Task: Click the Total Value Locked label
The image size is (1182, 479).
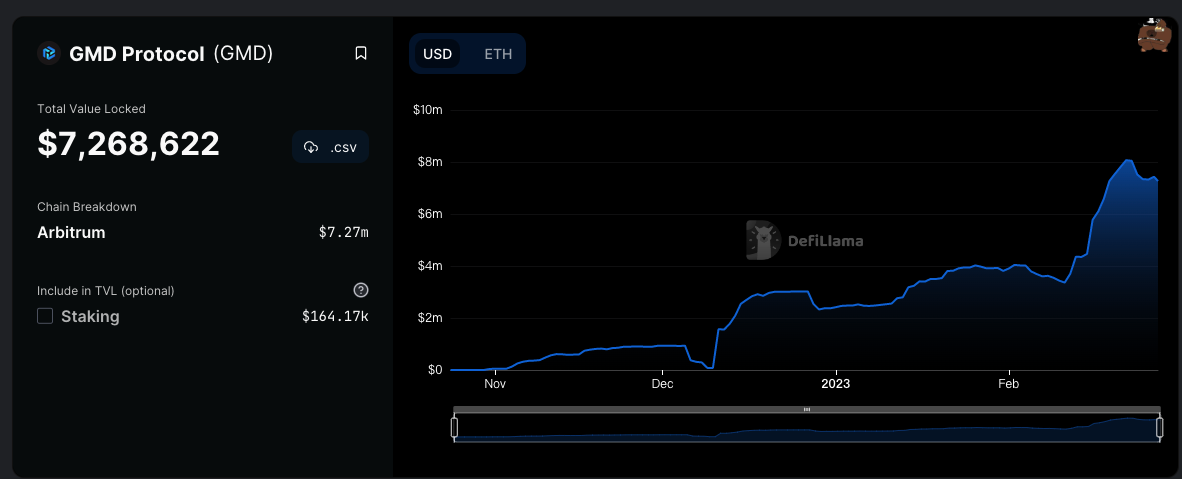Action: click(x=91, y=109)
